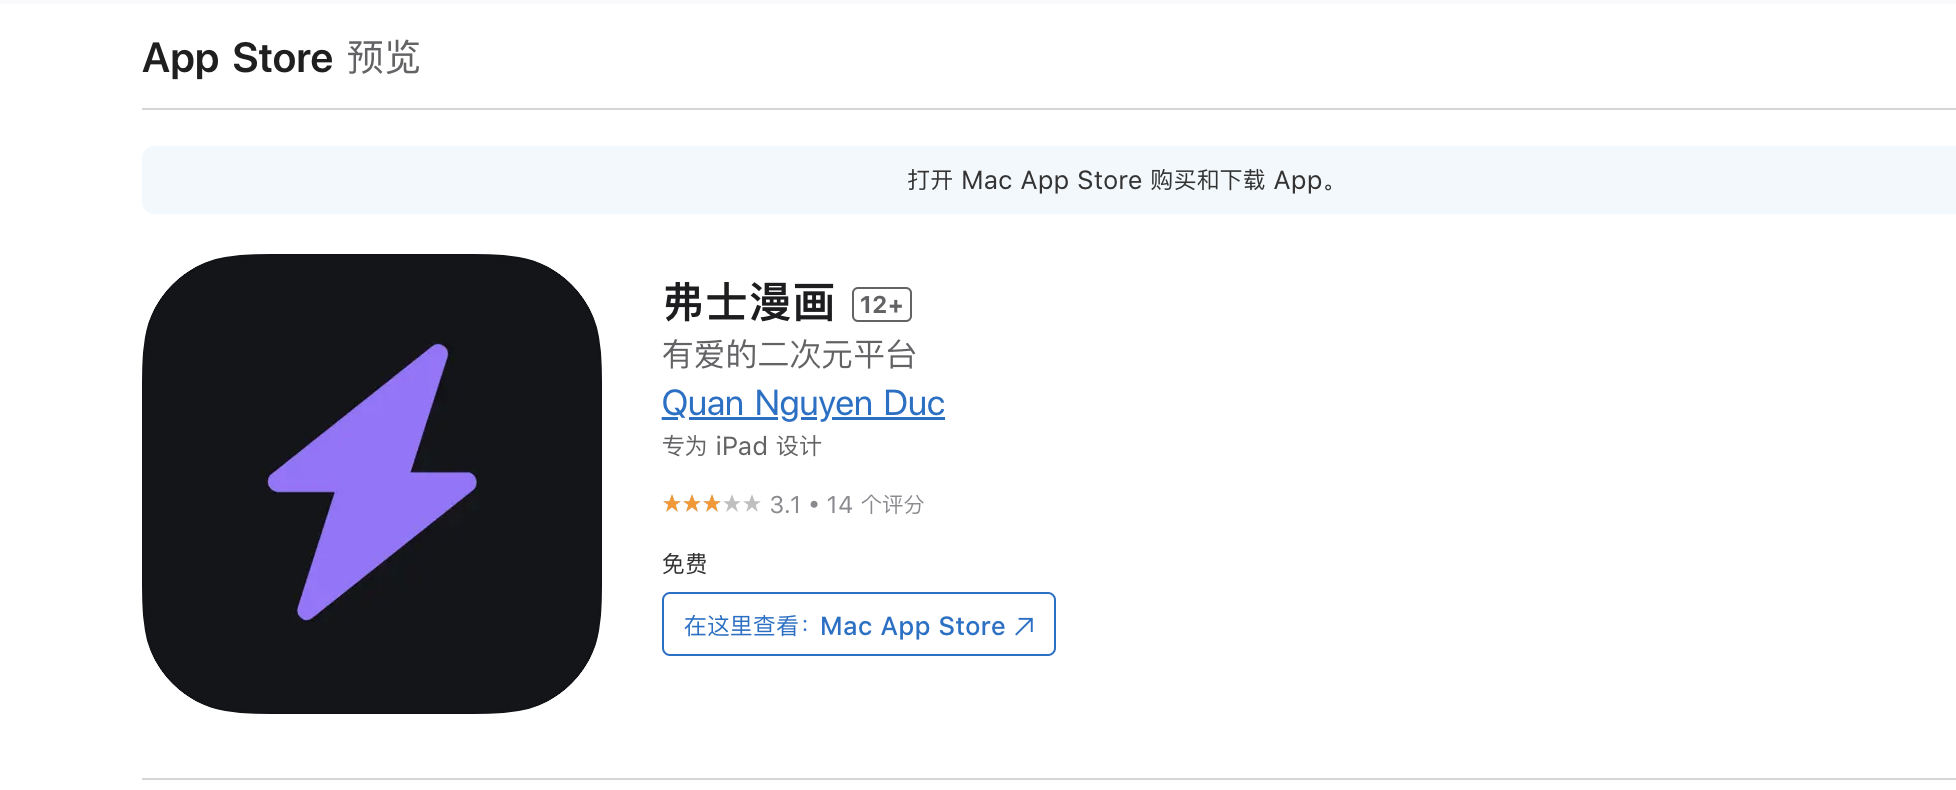Click the App Store header title
This screenshot has height=790, width=1956.
click(x=237, y=58)
